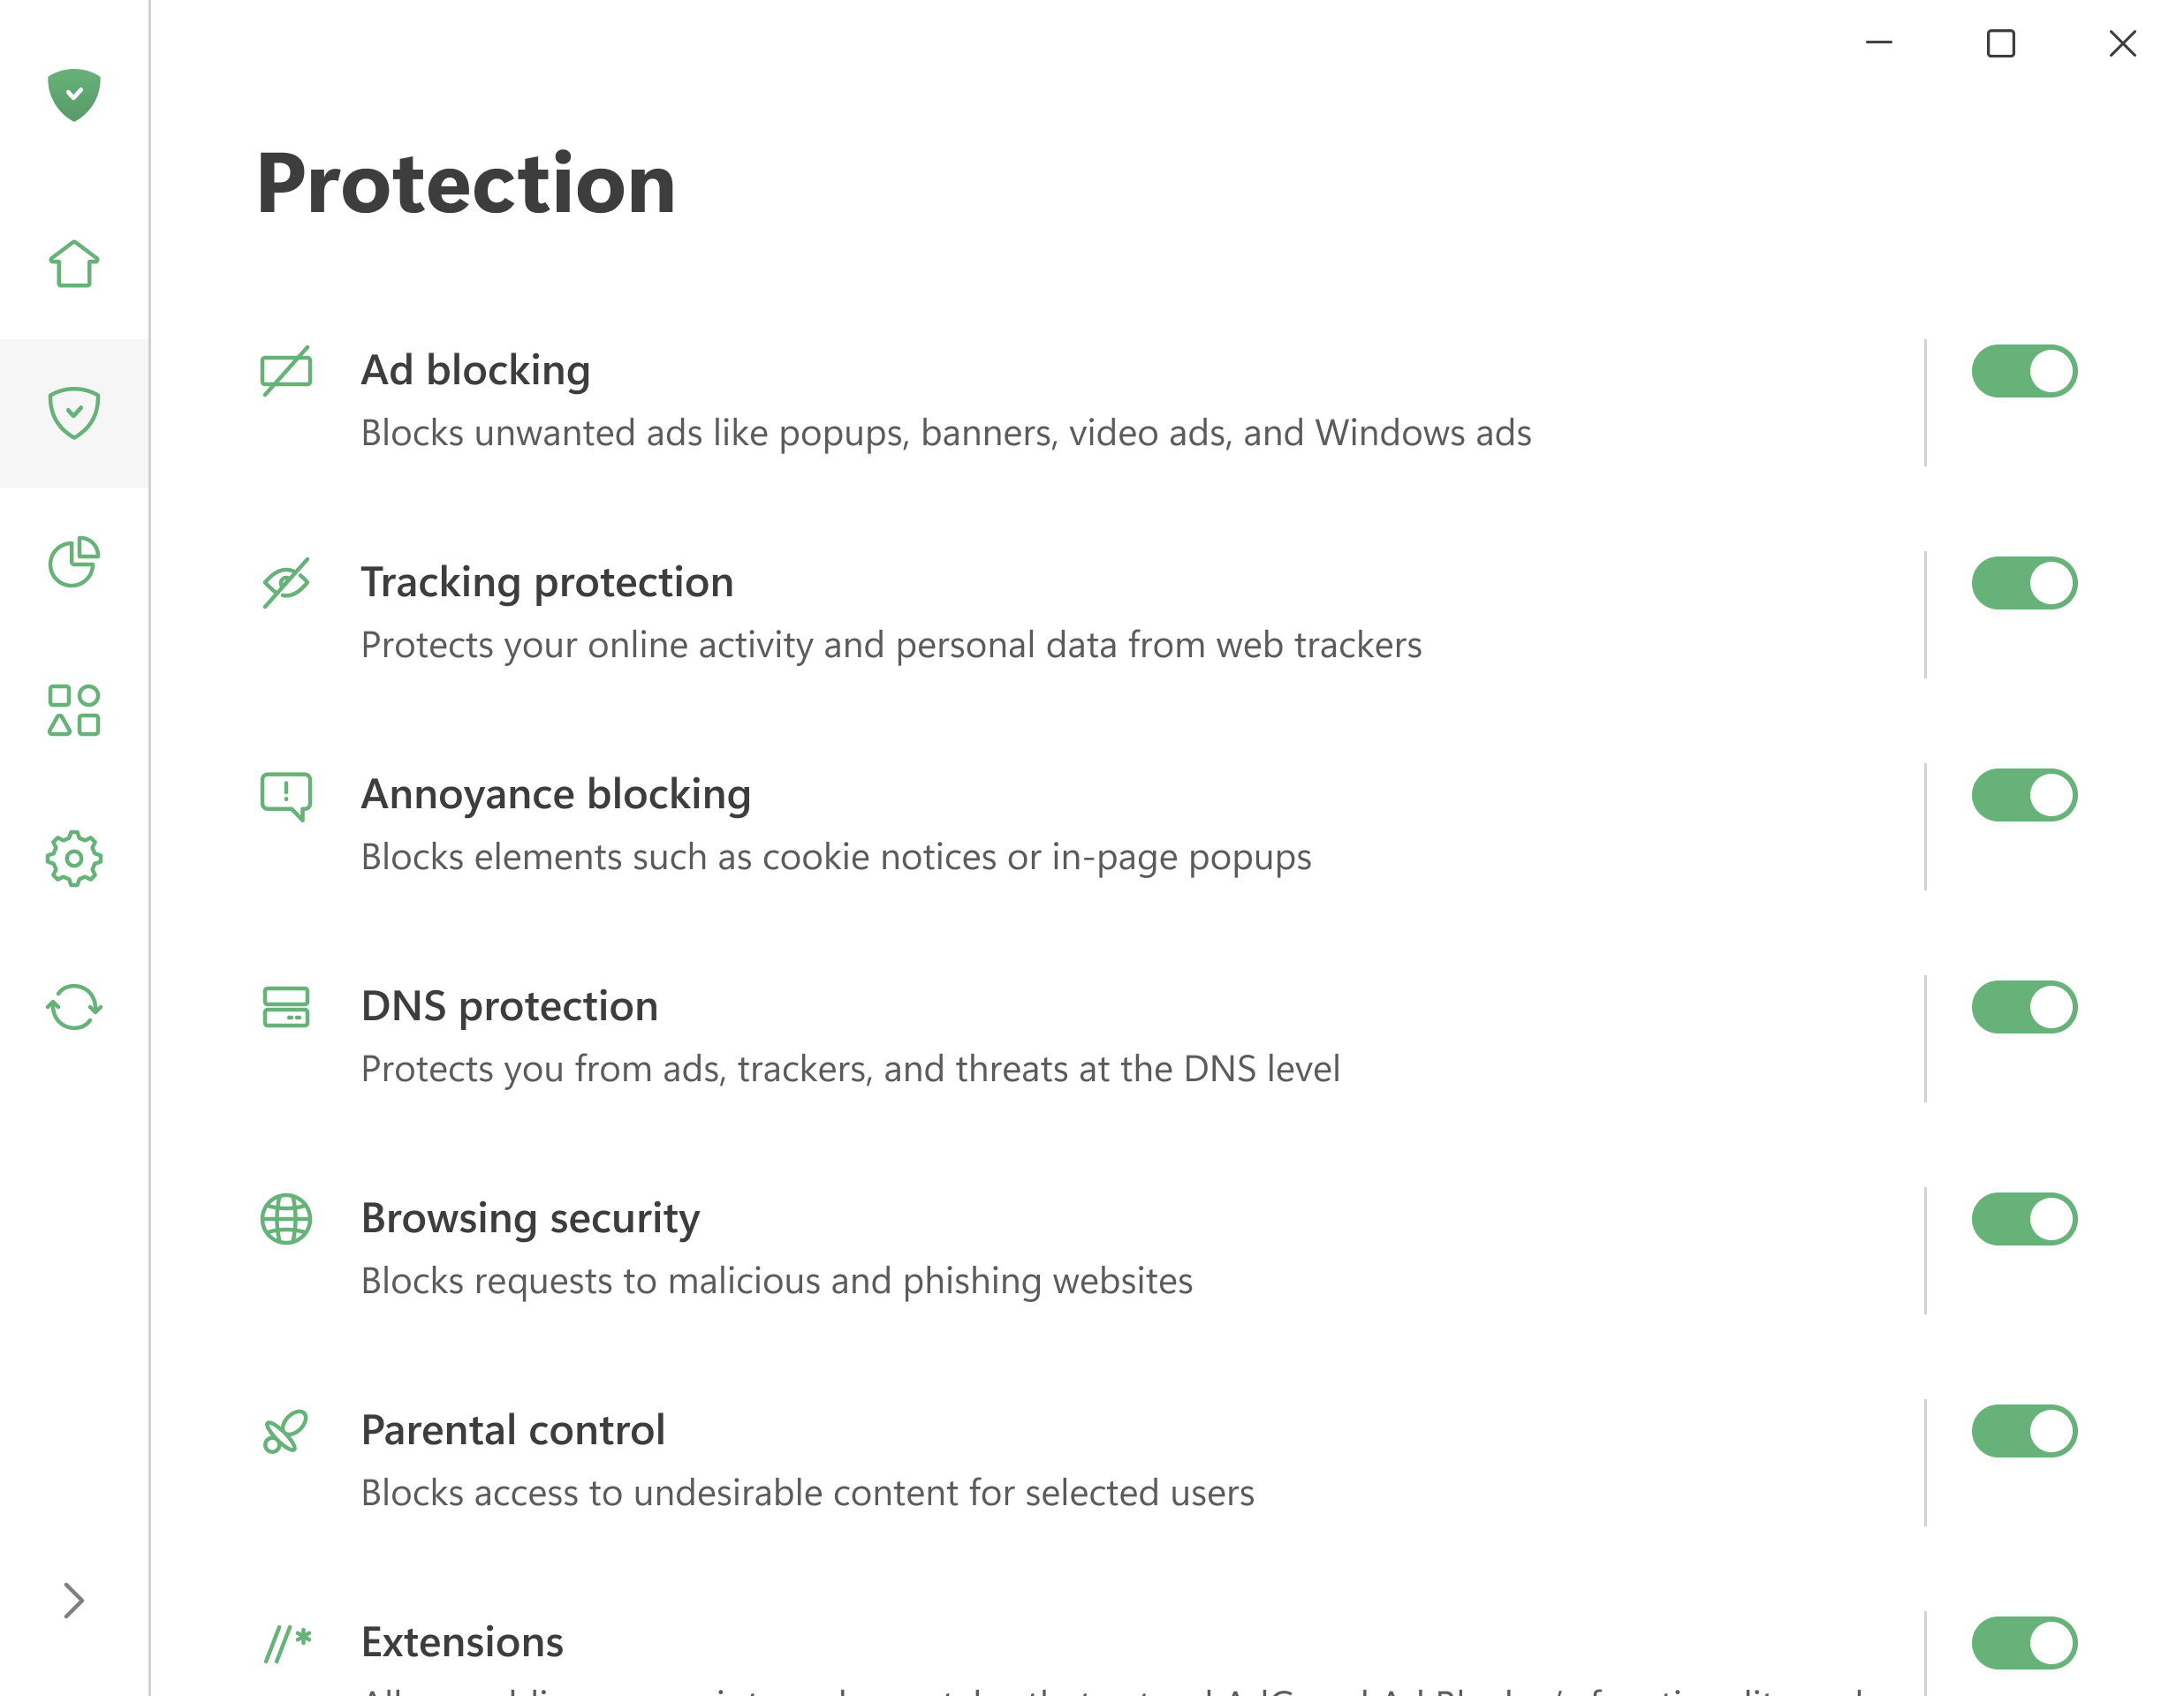2184x1696 pixels.
Task: Switch off Parental control toggle
Action: (2024, 1431)
